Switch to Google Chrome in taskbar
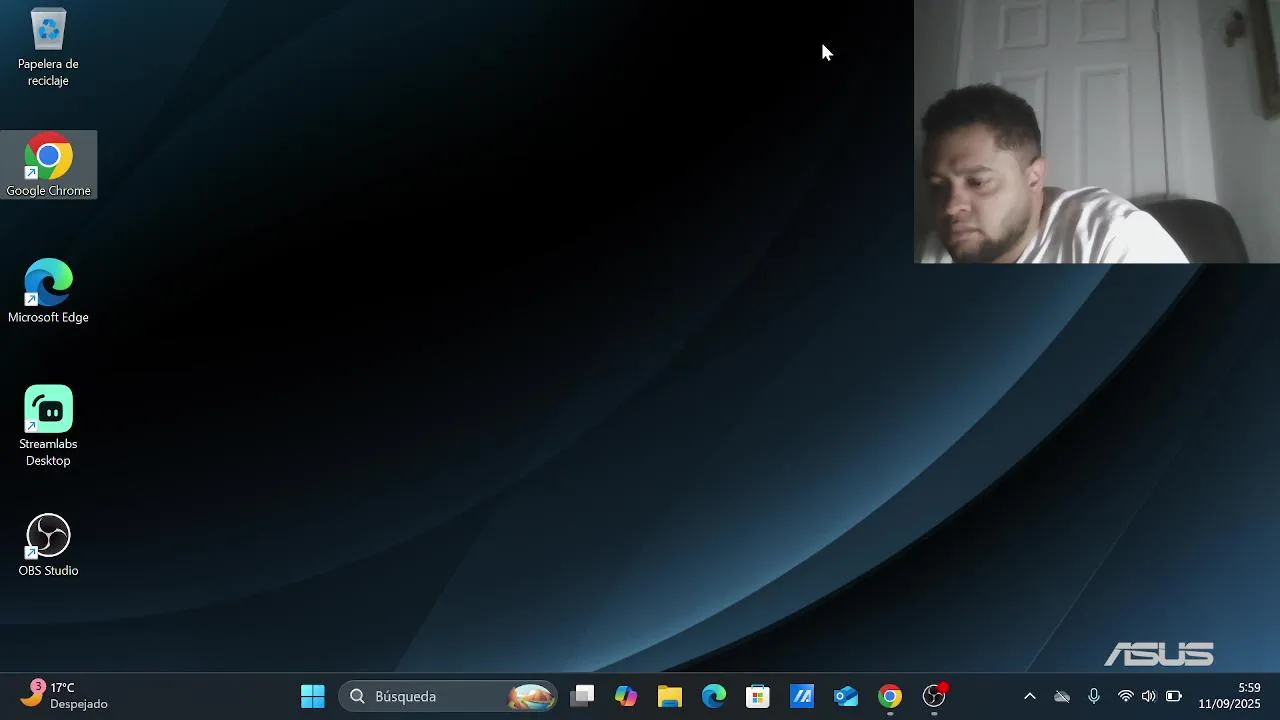This screenshot has width=1280, height=720. [890, 696]
